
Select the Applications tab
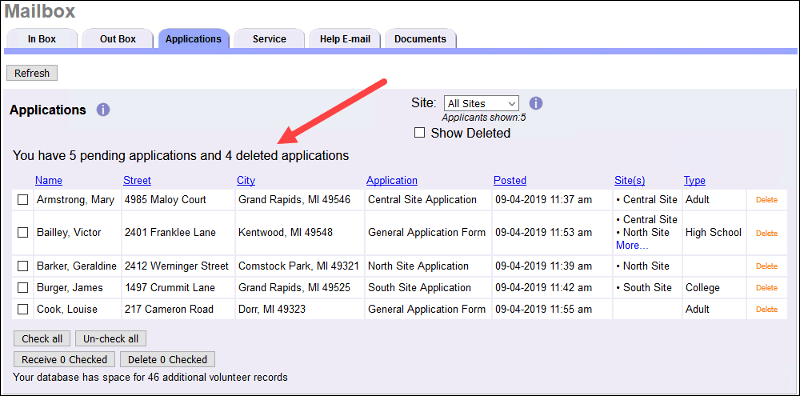[x=193, y=39]
